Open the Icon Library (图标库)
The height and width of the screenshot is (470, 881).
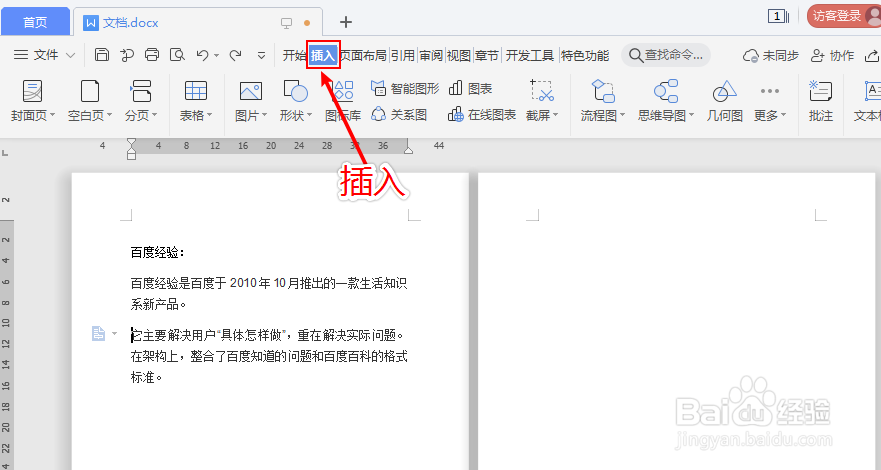point(343,101)
